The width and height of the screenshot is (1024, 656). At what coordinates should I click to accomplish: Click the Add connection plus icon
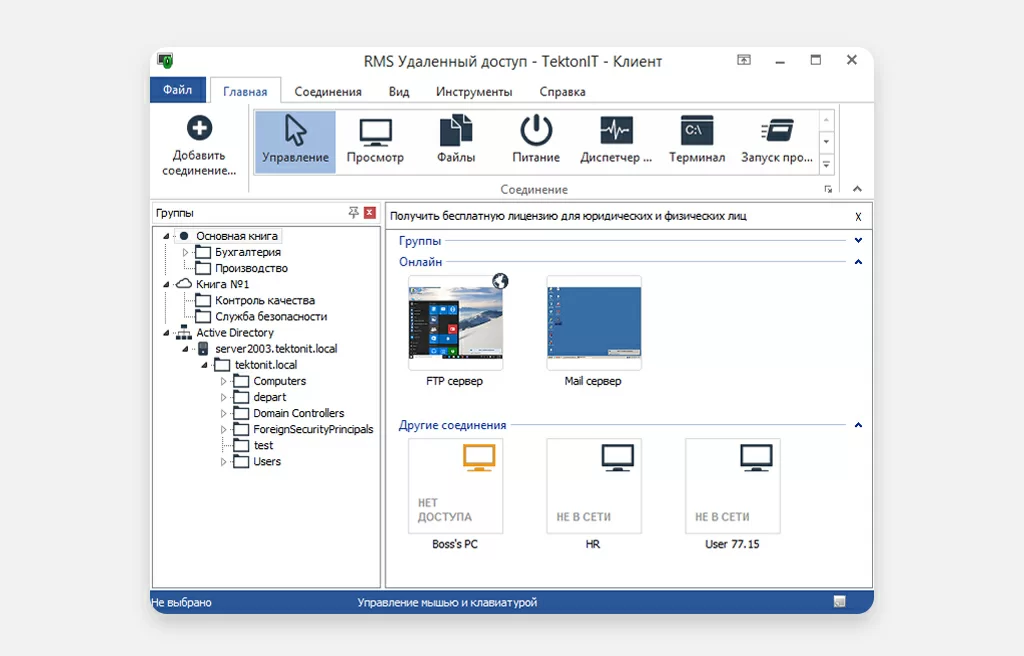coord(200,128)
